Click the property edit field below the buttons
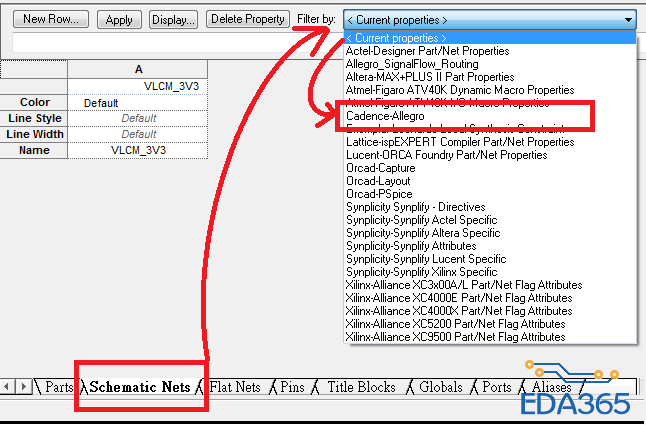 point(178,42)
